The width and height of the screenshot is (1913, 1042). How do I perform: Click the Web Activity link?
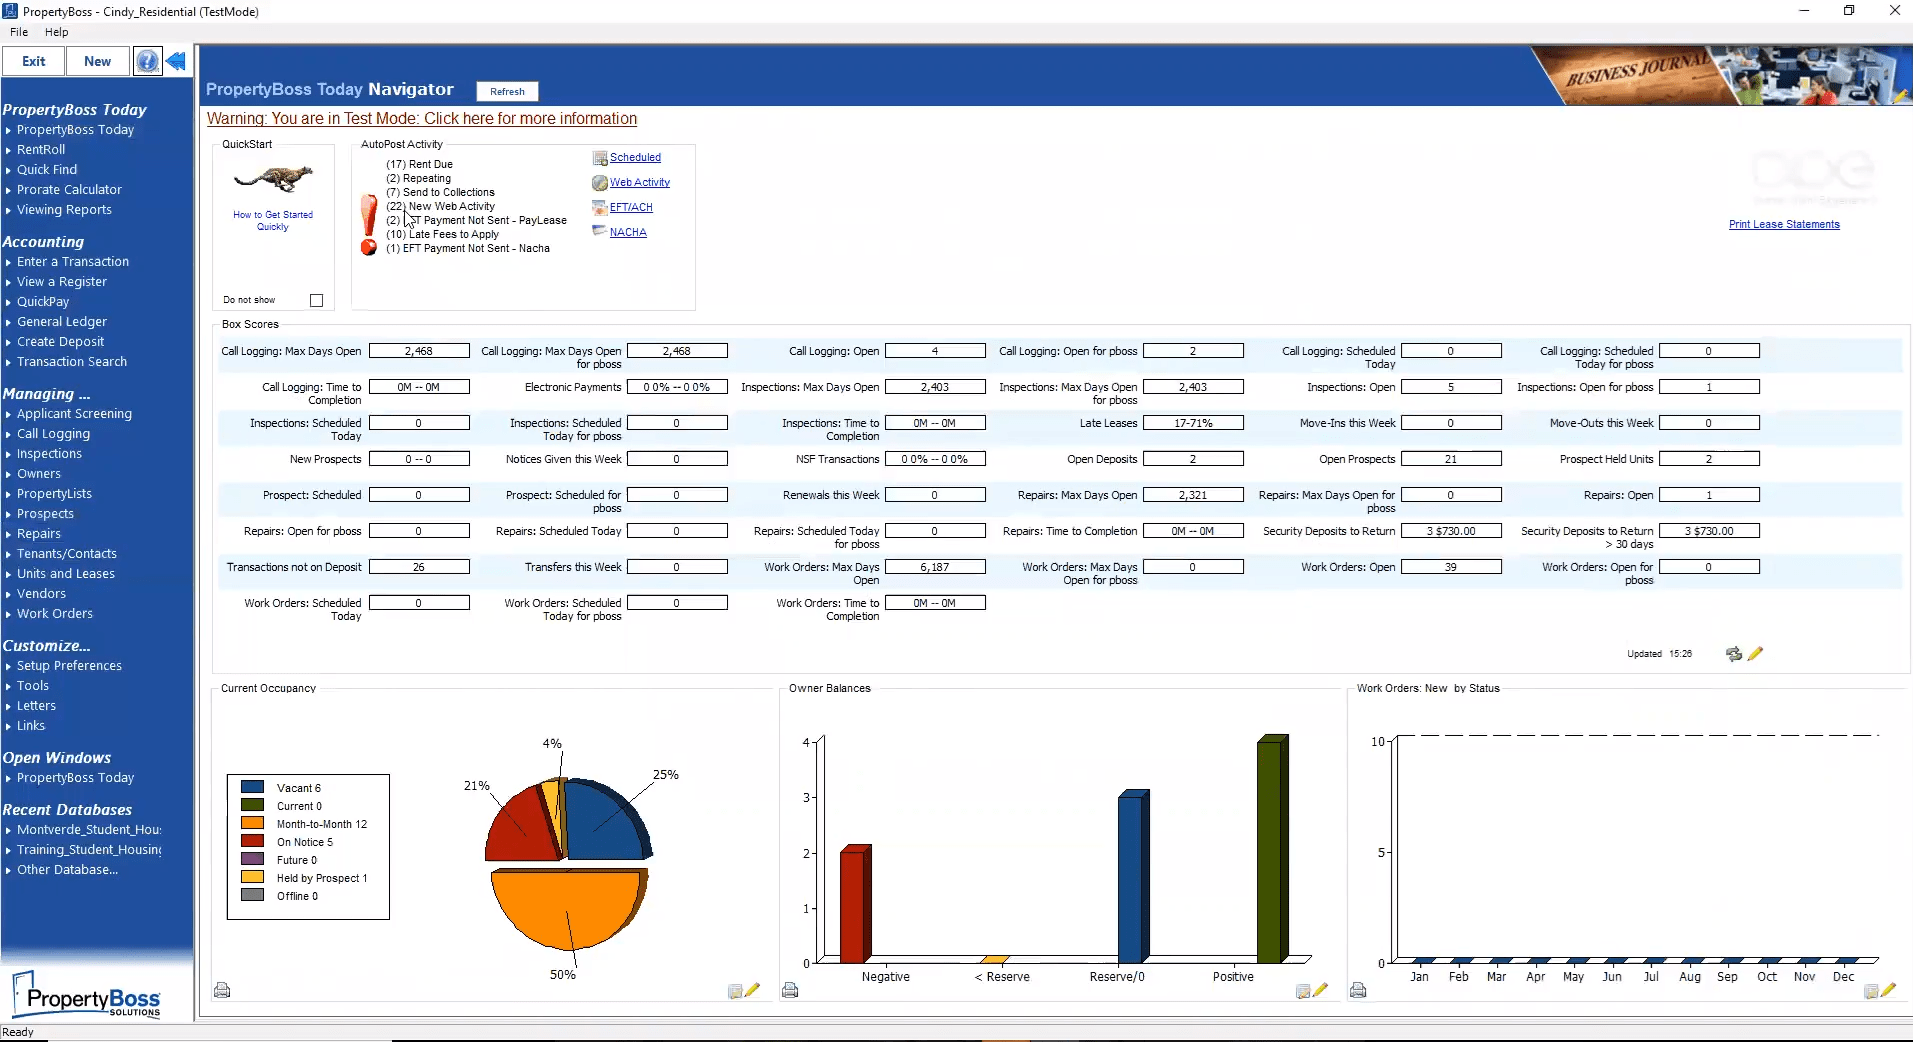pos(640,182)
